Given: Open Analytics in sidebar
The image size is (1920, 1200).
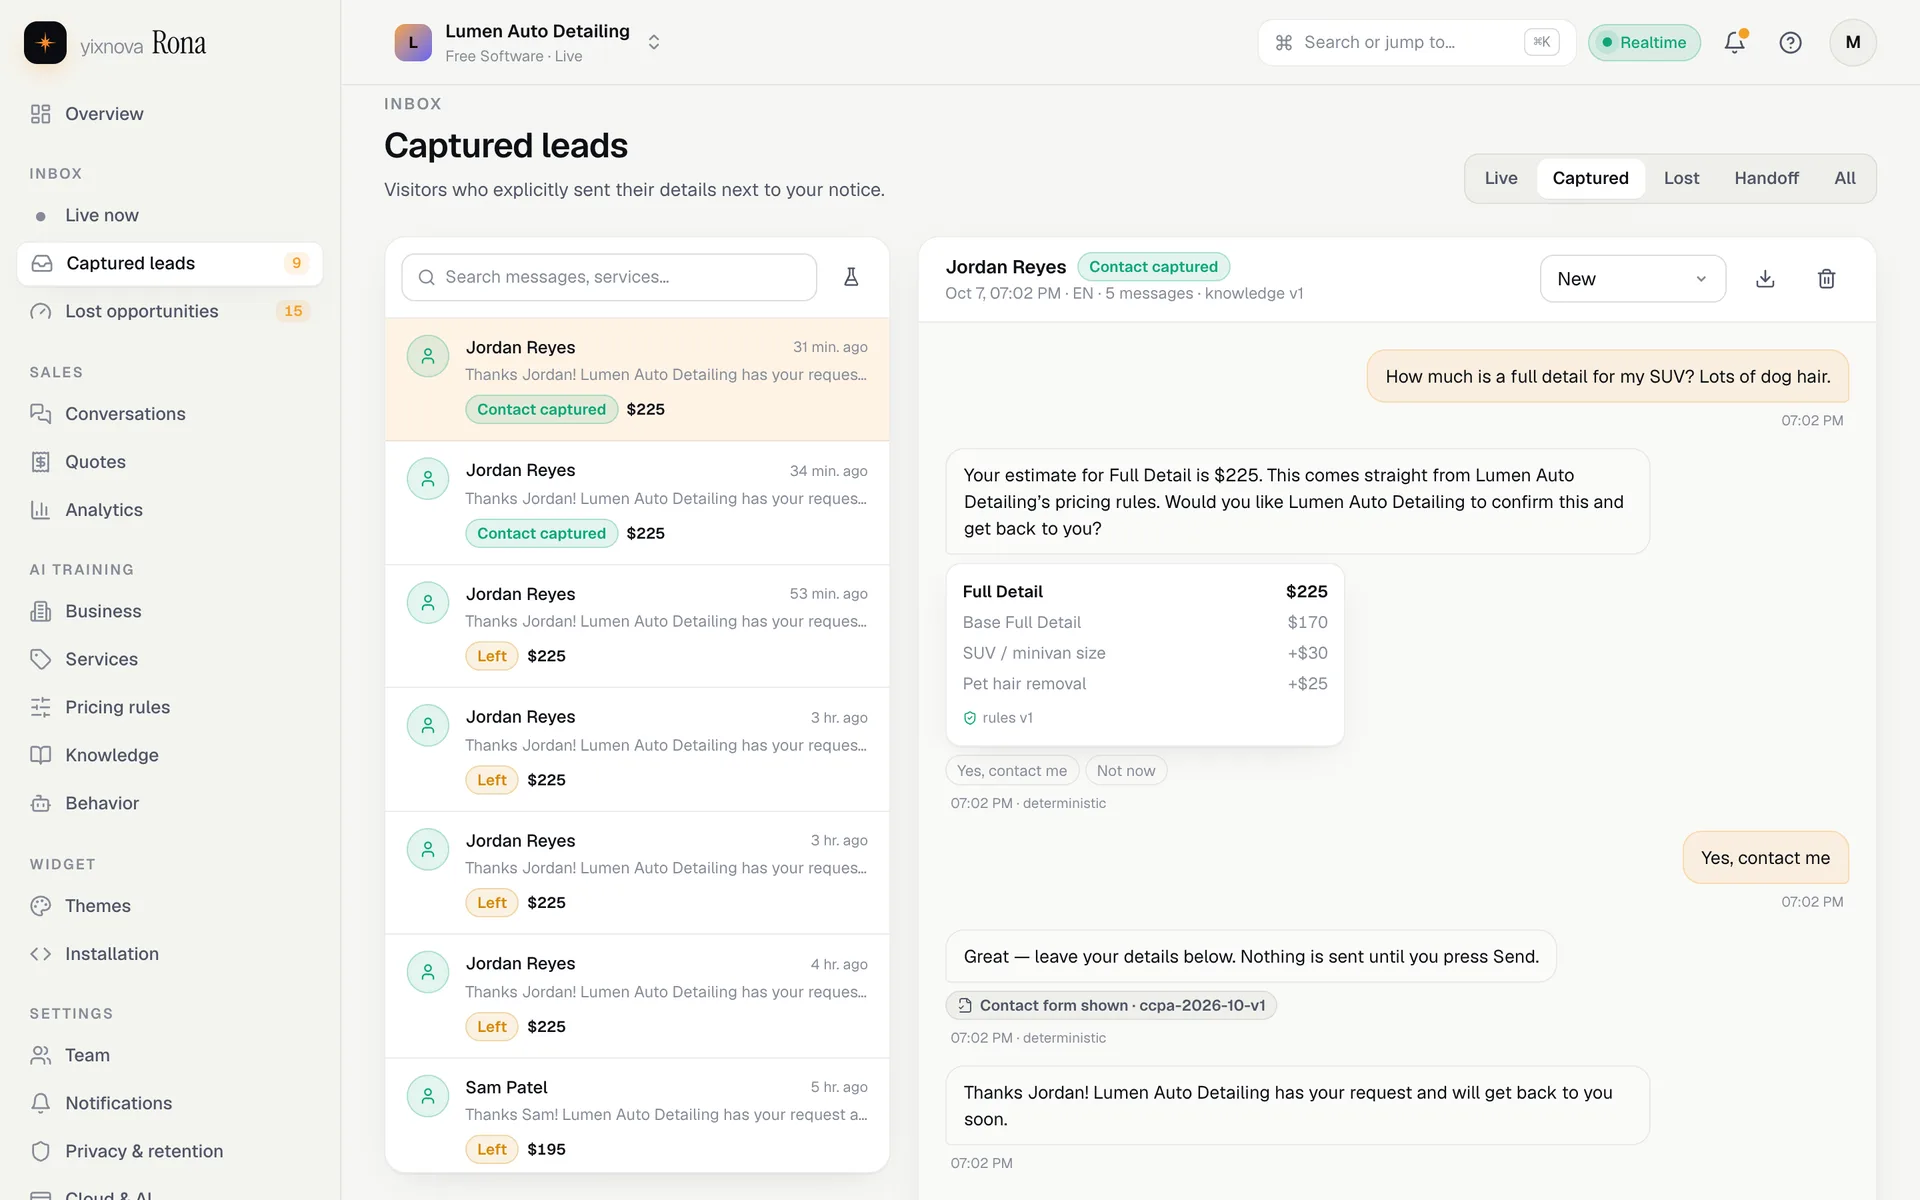Looking at the screenshot, I should coord(170,510).
